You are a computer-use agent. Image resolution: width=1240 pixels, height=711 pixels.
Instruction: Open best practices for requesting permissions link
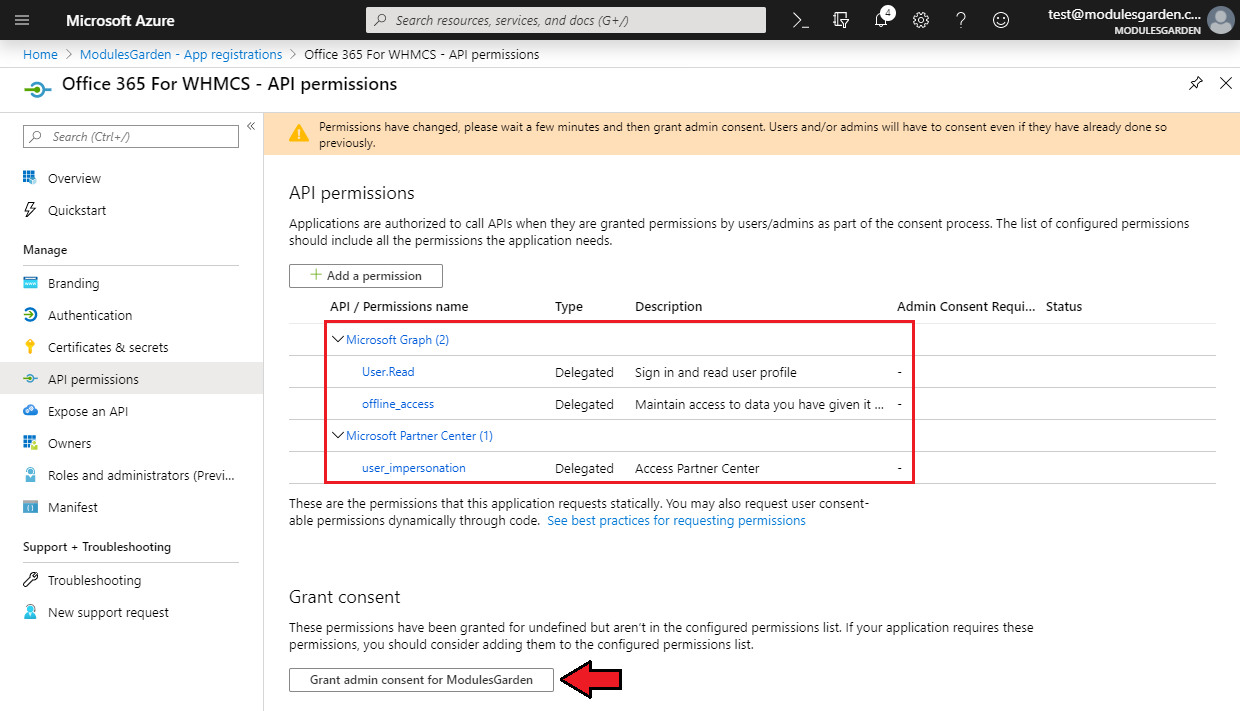(676, 521)
